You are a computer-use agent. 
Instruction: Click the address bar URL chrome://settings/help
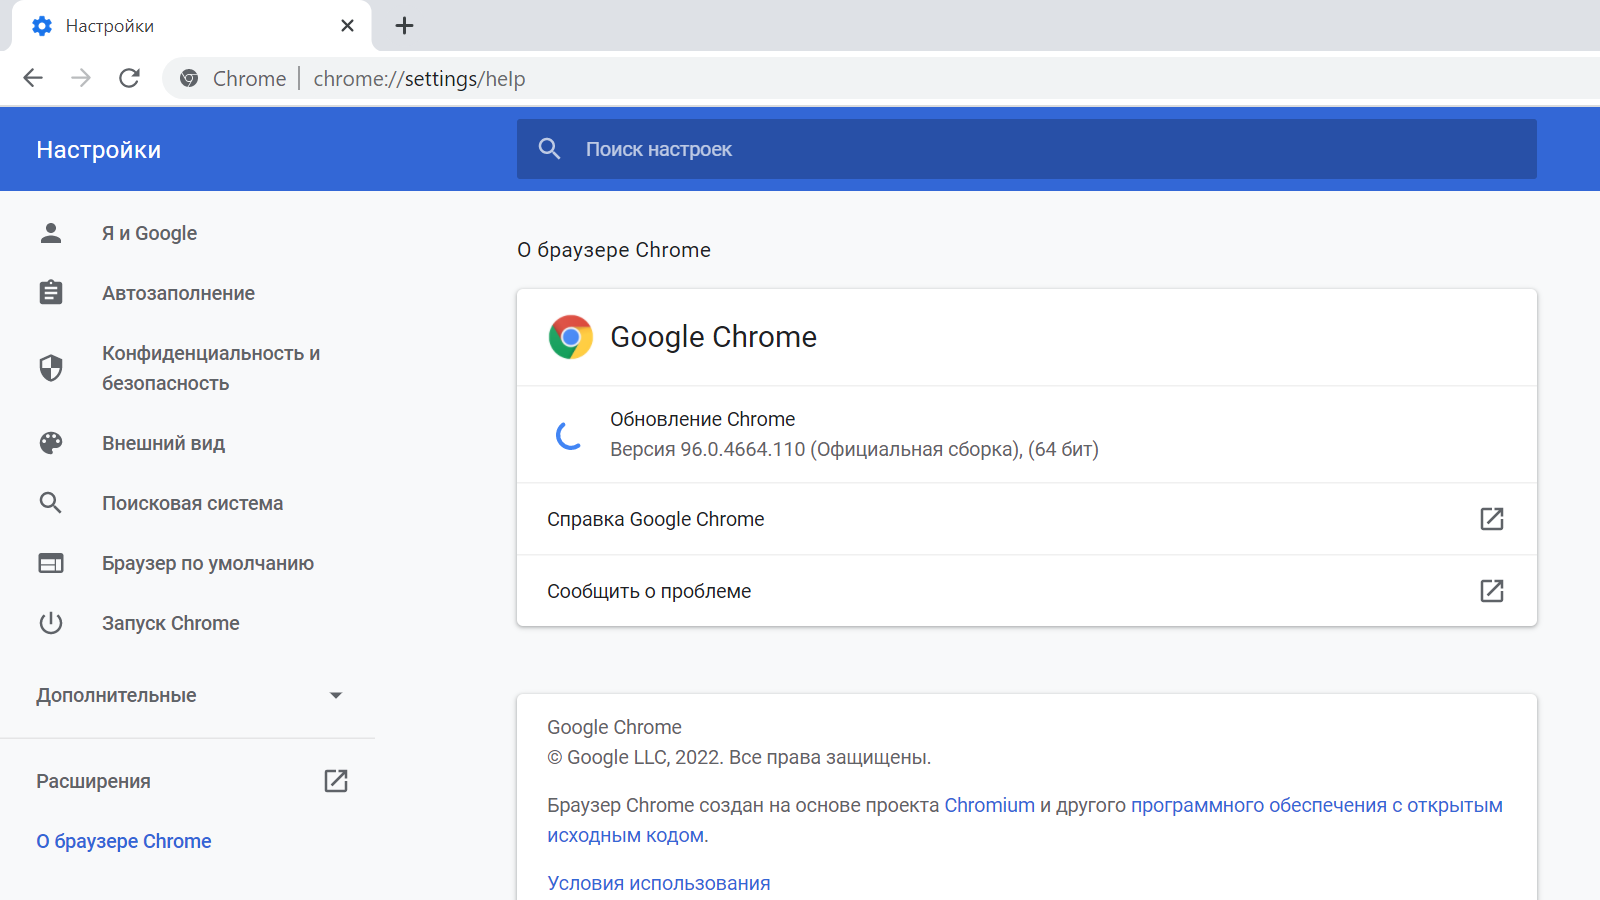[419, 79]
